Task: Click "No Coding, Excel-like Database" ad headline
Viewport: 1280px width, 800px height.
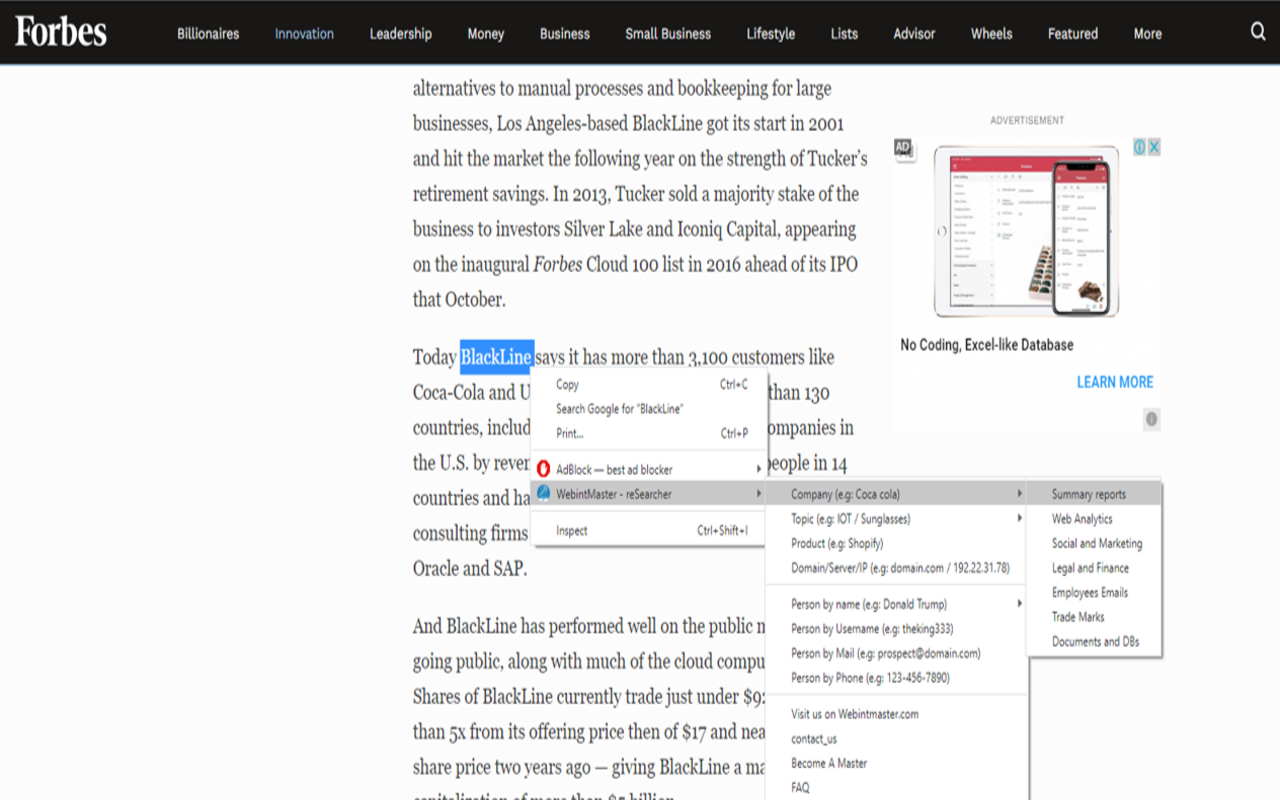Action: point(987,345)
